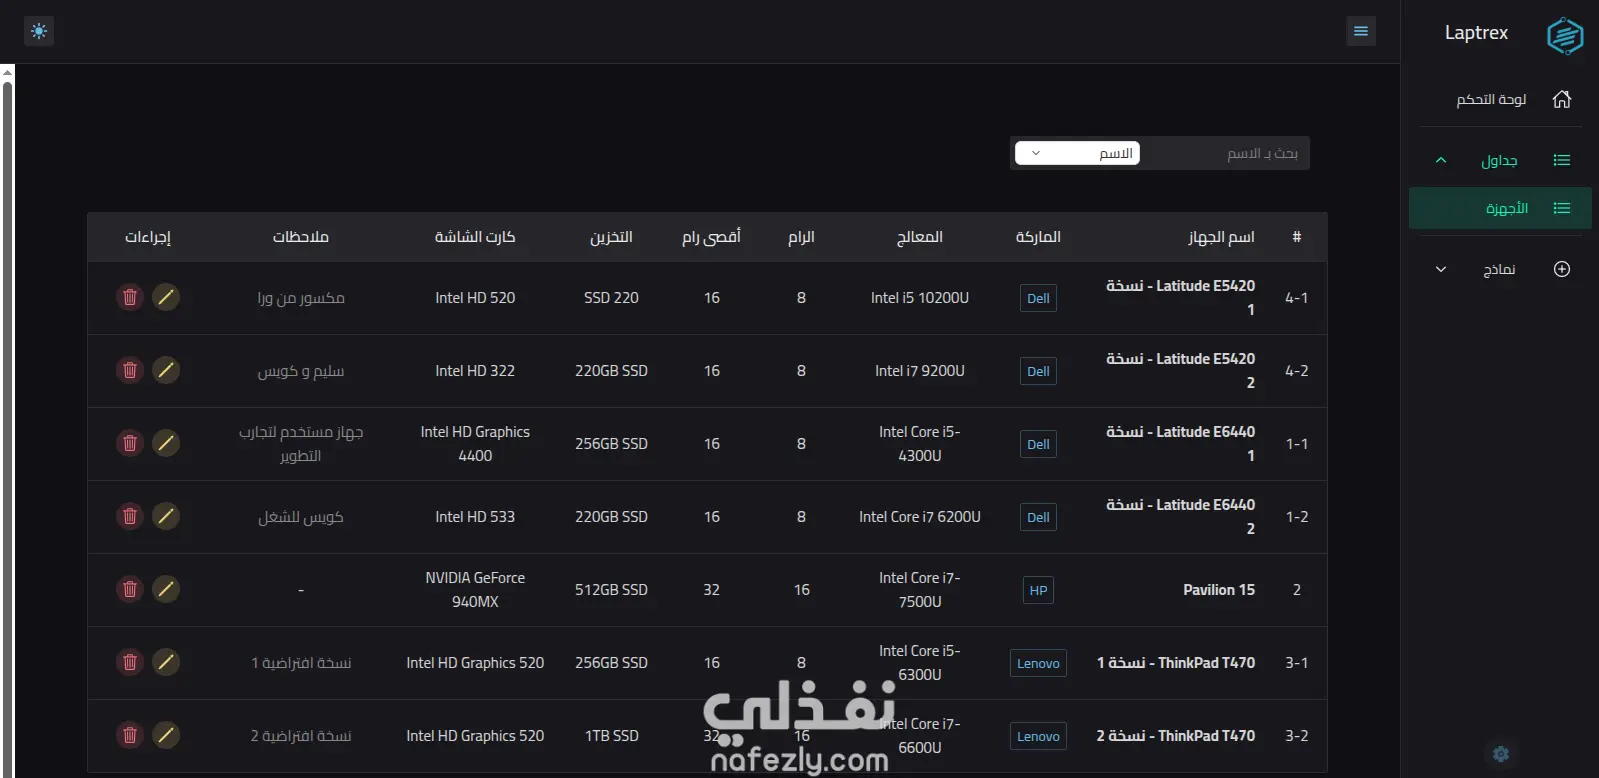Edit the ThinkPad T470 نسخة 2 row
This screenshot has height=778, width=1599.
click(166, 735)
